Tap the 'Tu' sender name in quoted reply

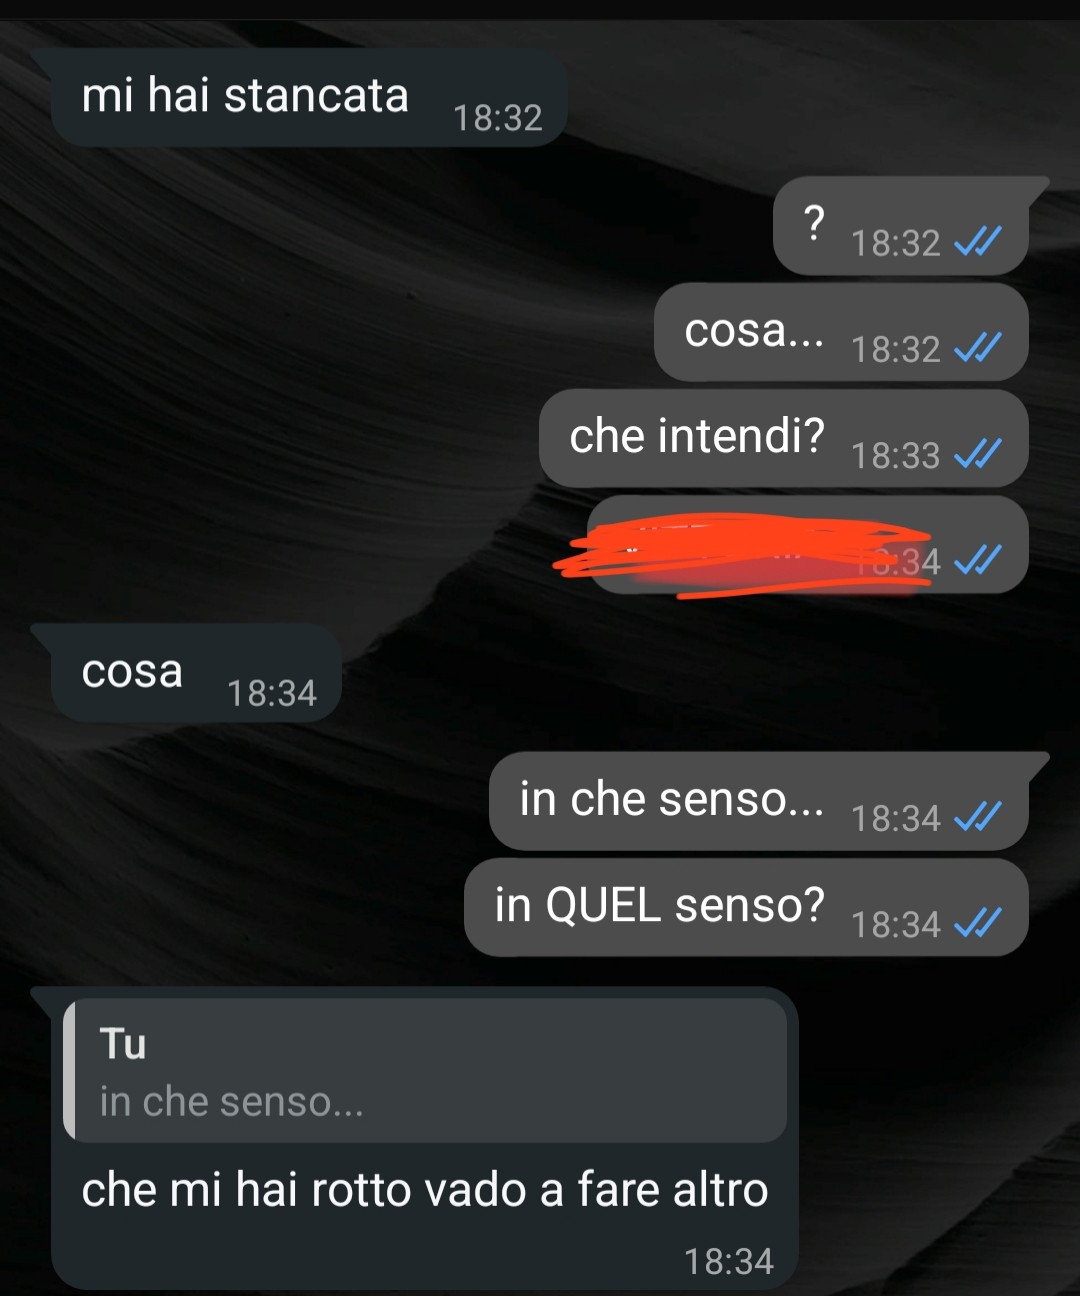pyautogui.click(x=123, y=1044)
